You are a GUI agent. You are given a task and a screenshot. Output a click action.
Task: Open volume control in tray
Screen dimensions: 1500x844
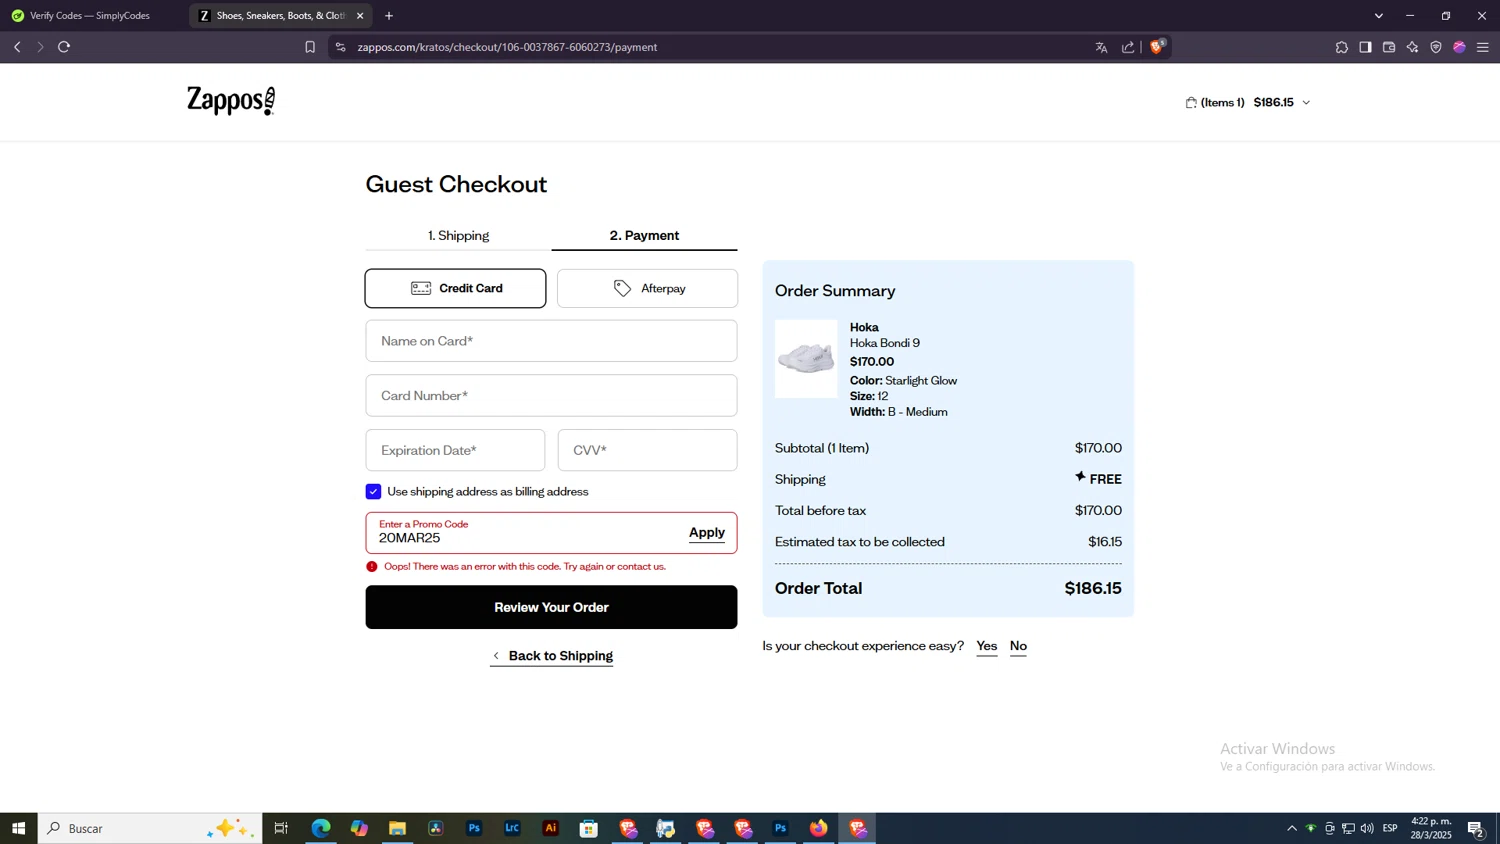point(1367,828)
